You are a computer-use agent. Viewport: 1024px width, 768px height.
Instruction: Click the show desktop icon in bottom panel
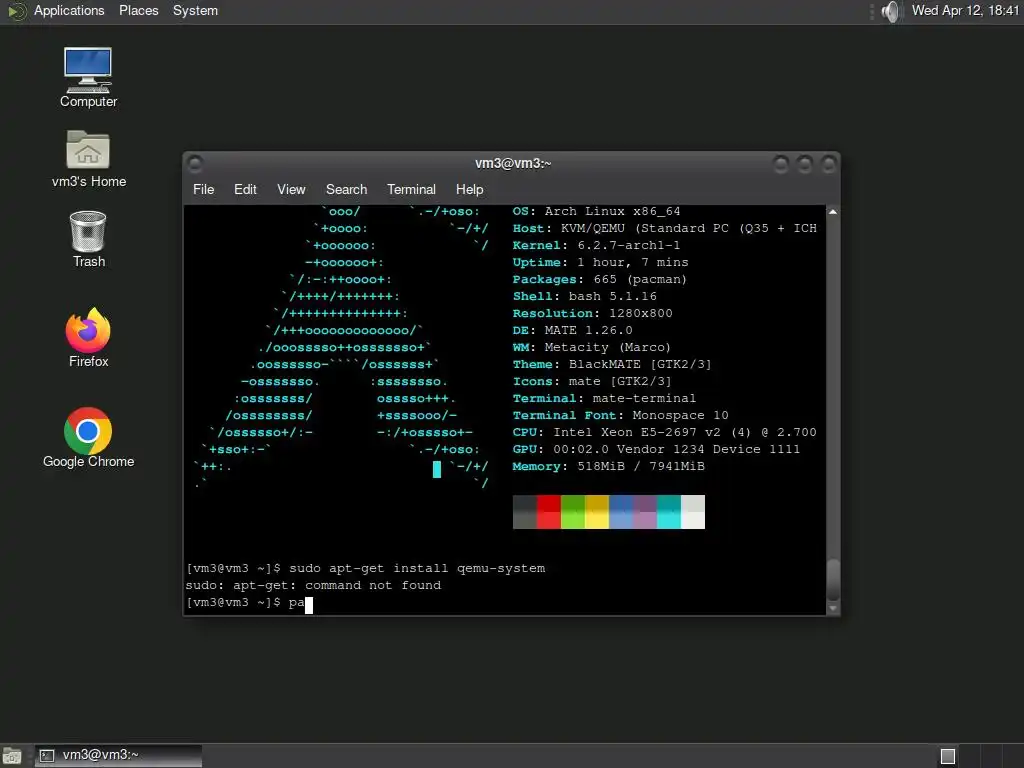(12, 756)
